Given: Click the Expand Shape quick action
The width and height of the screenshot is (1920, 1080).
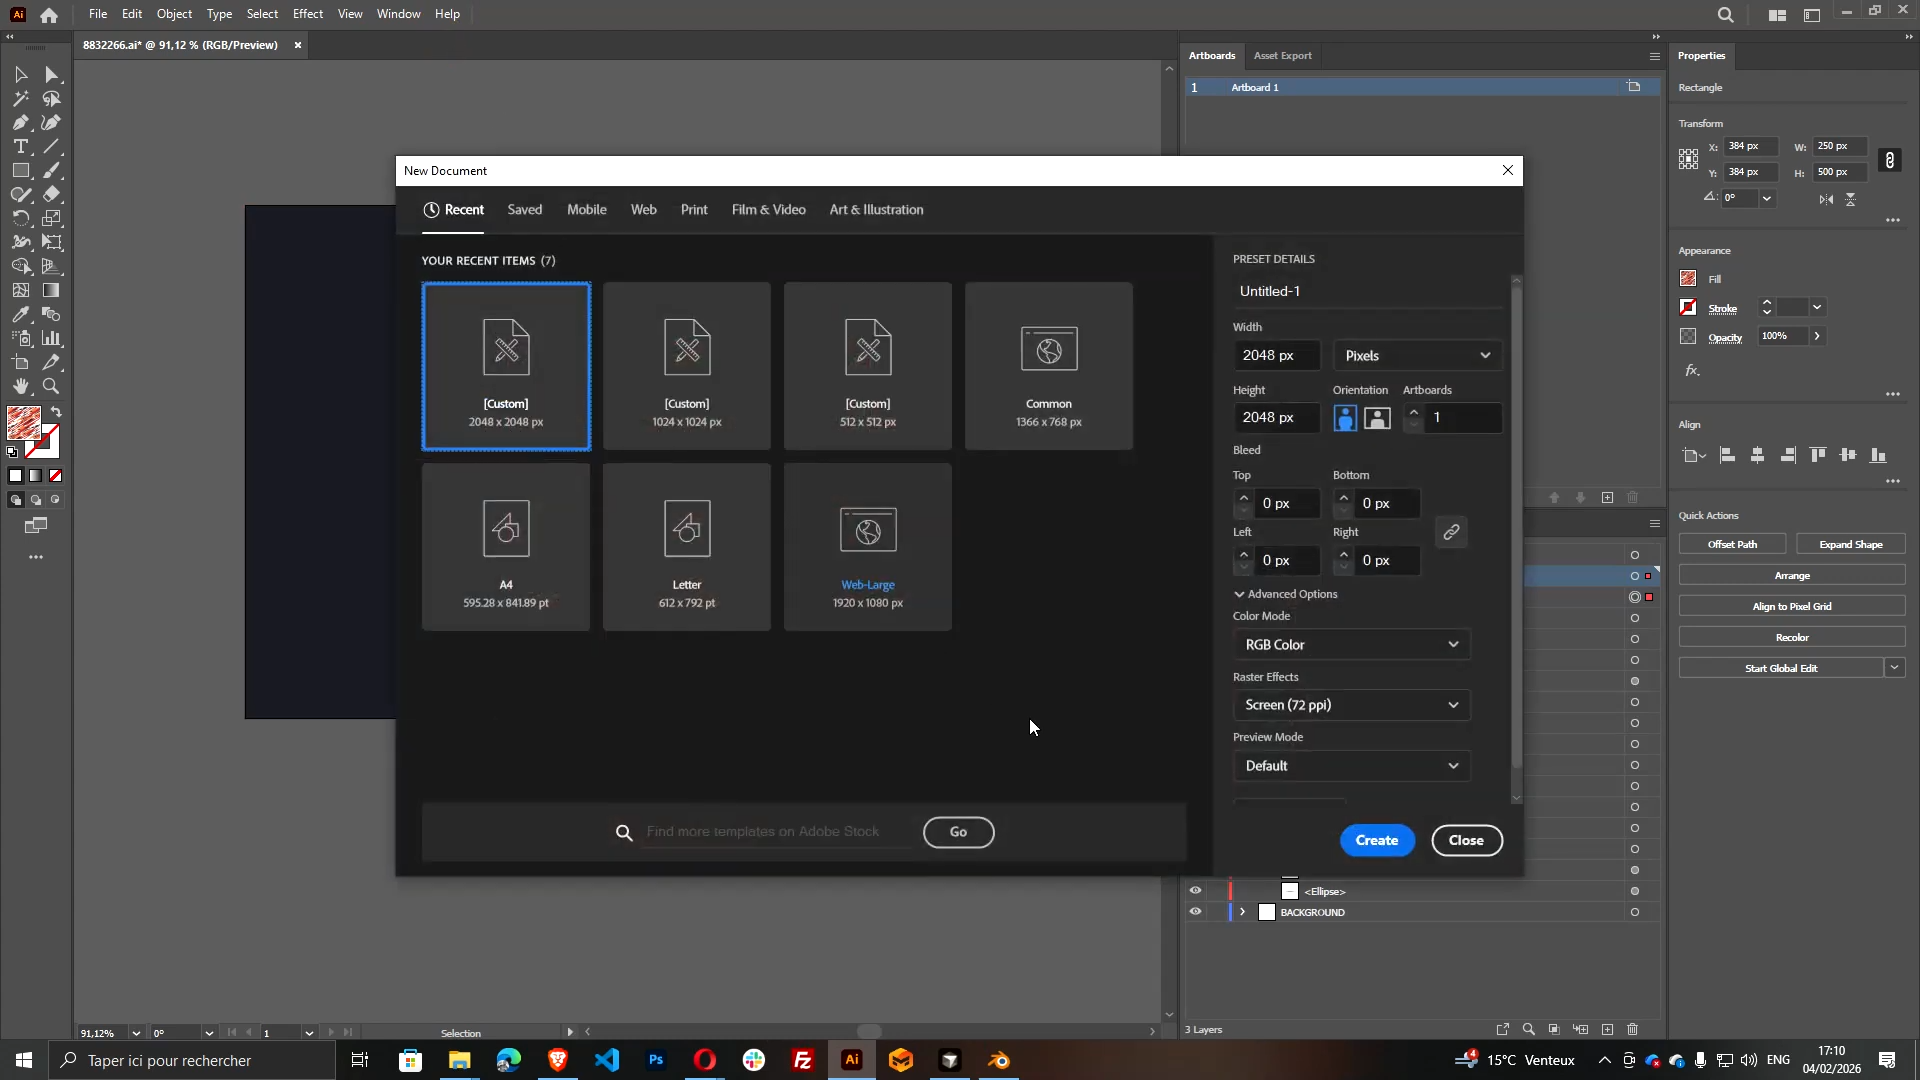Looking at the screenshot, I should [x=1851, y=543].
